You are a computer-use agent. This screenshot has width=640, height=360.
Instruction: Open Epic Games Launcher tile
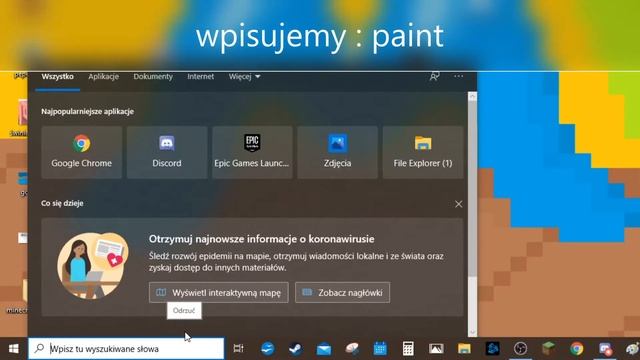[252, 152]
